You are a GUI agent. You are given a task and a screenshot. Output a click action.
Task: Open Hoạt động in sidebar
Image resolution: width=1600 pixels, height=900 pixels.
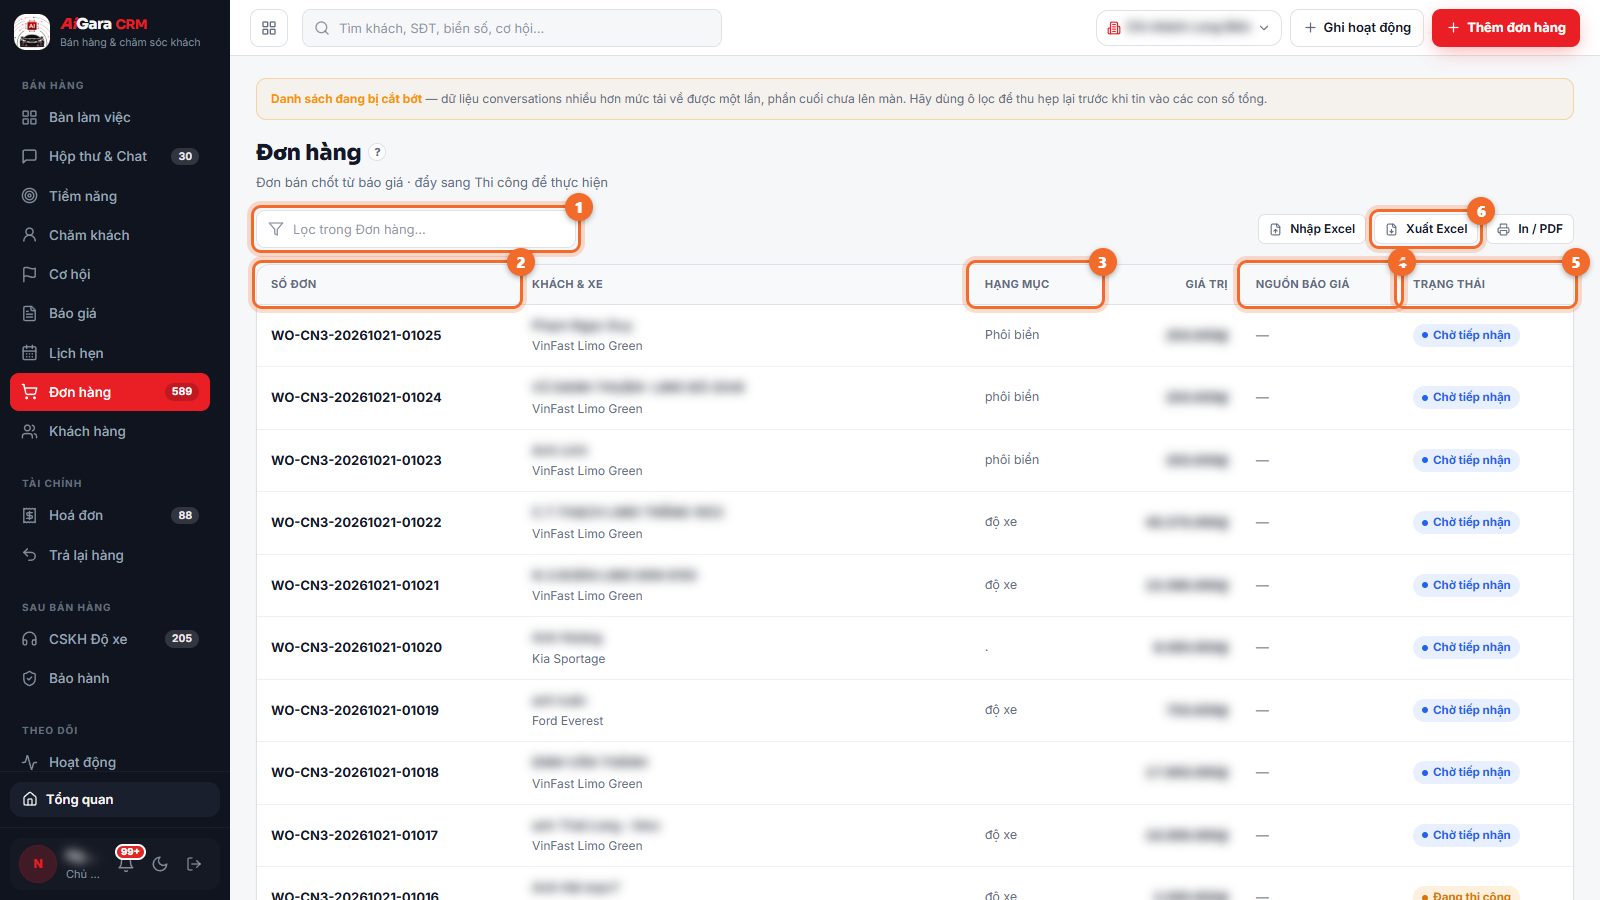110,762
